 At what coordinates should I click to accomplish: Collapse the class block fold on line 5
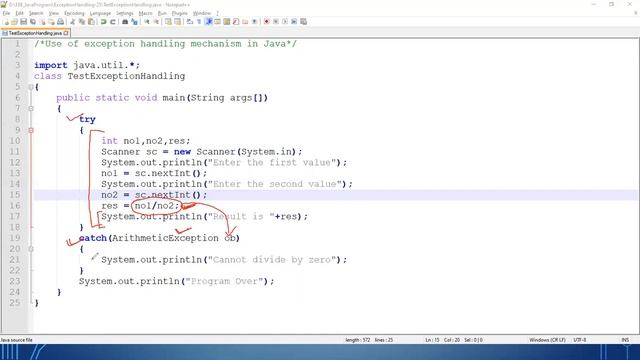tap(31, 87)
